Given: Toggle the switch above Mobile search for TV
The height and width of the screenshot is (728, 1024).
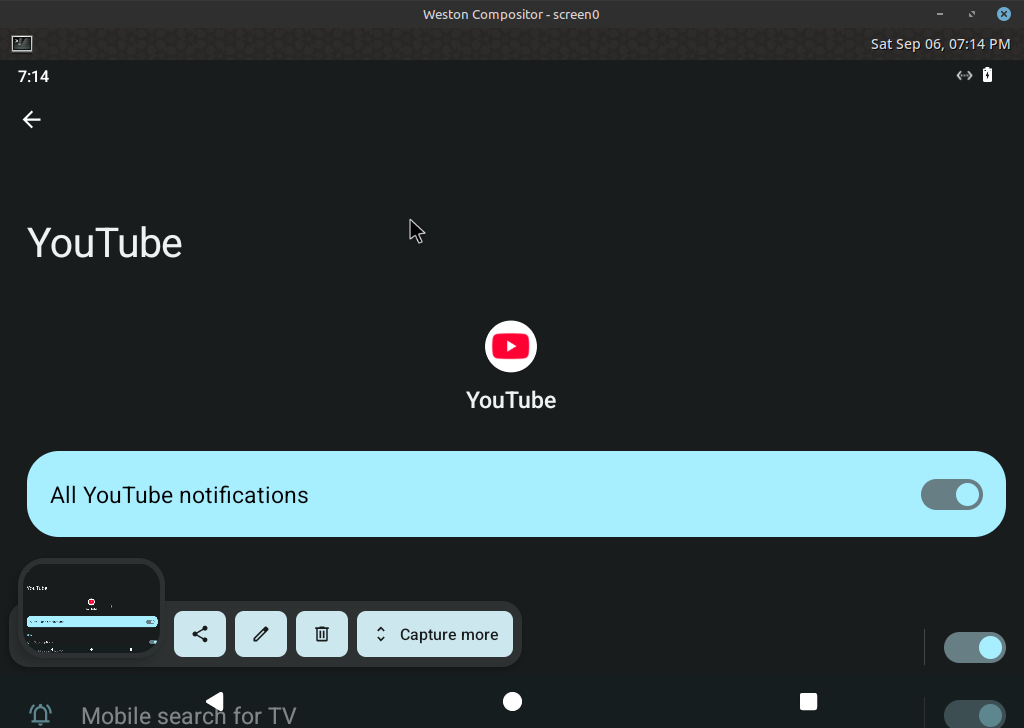Looking at the screenshot, I should coord(974,648).
